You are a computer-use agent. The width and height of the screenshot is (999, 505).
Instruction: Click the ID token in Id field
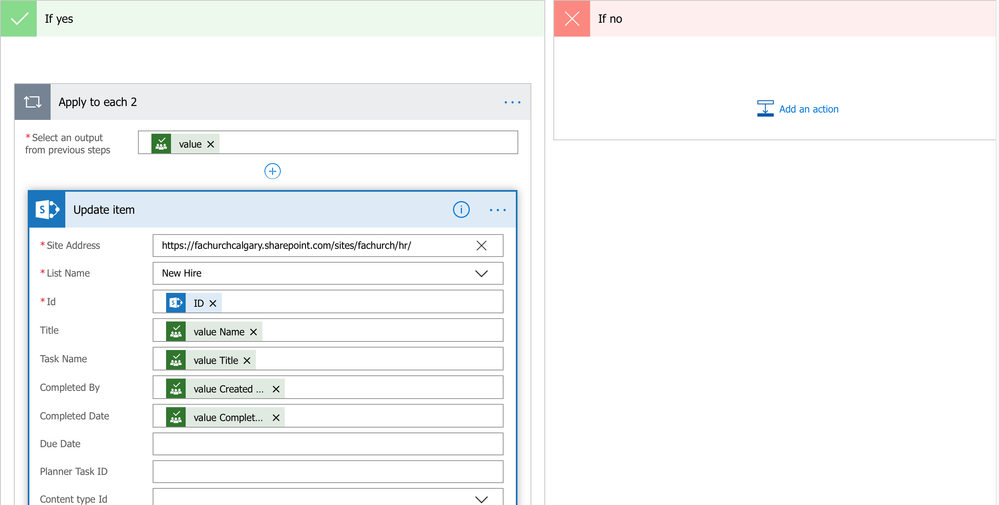tap(194, 303)
